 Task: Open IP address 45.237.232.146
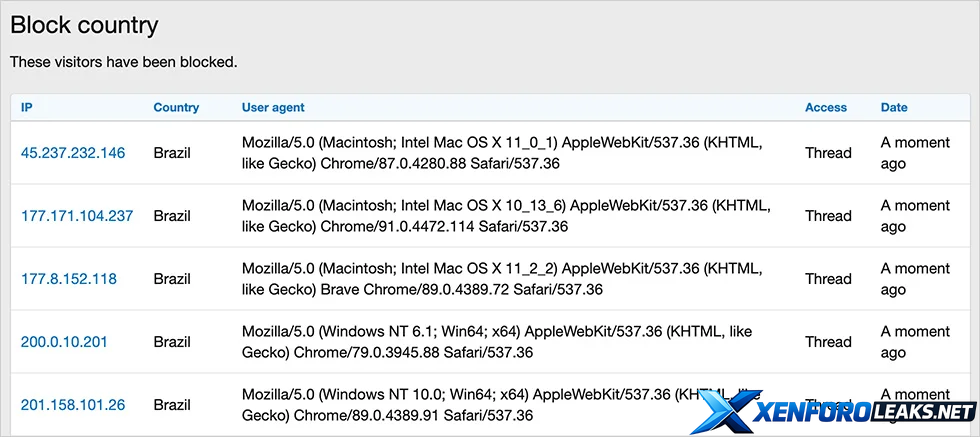[73, 153]
